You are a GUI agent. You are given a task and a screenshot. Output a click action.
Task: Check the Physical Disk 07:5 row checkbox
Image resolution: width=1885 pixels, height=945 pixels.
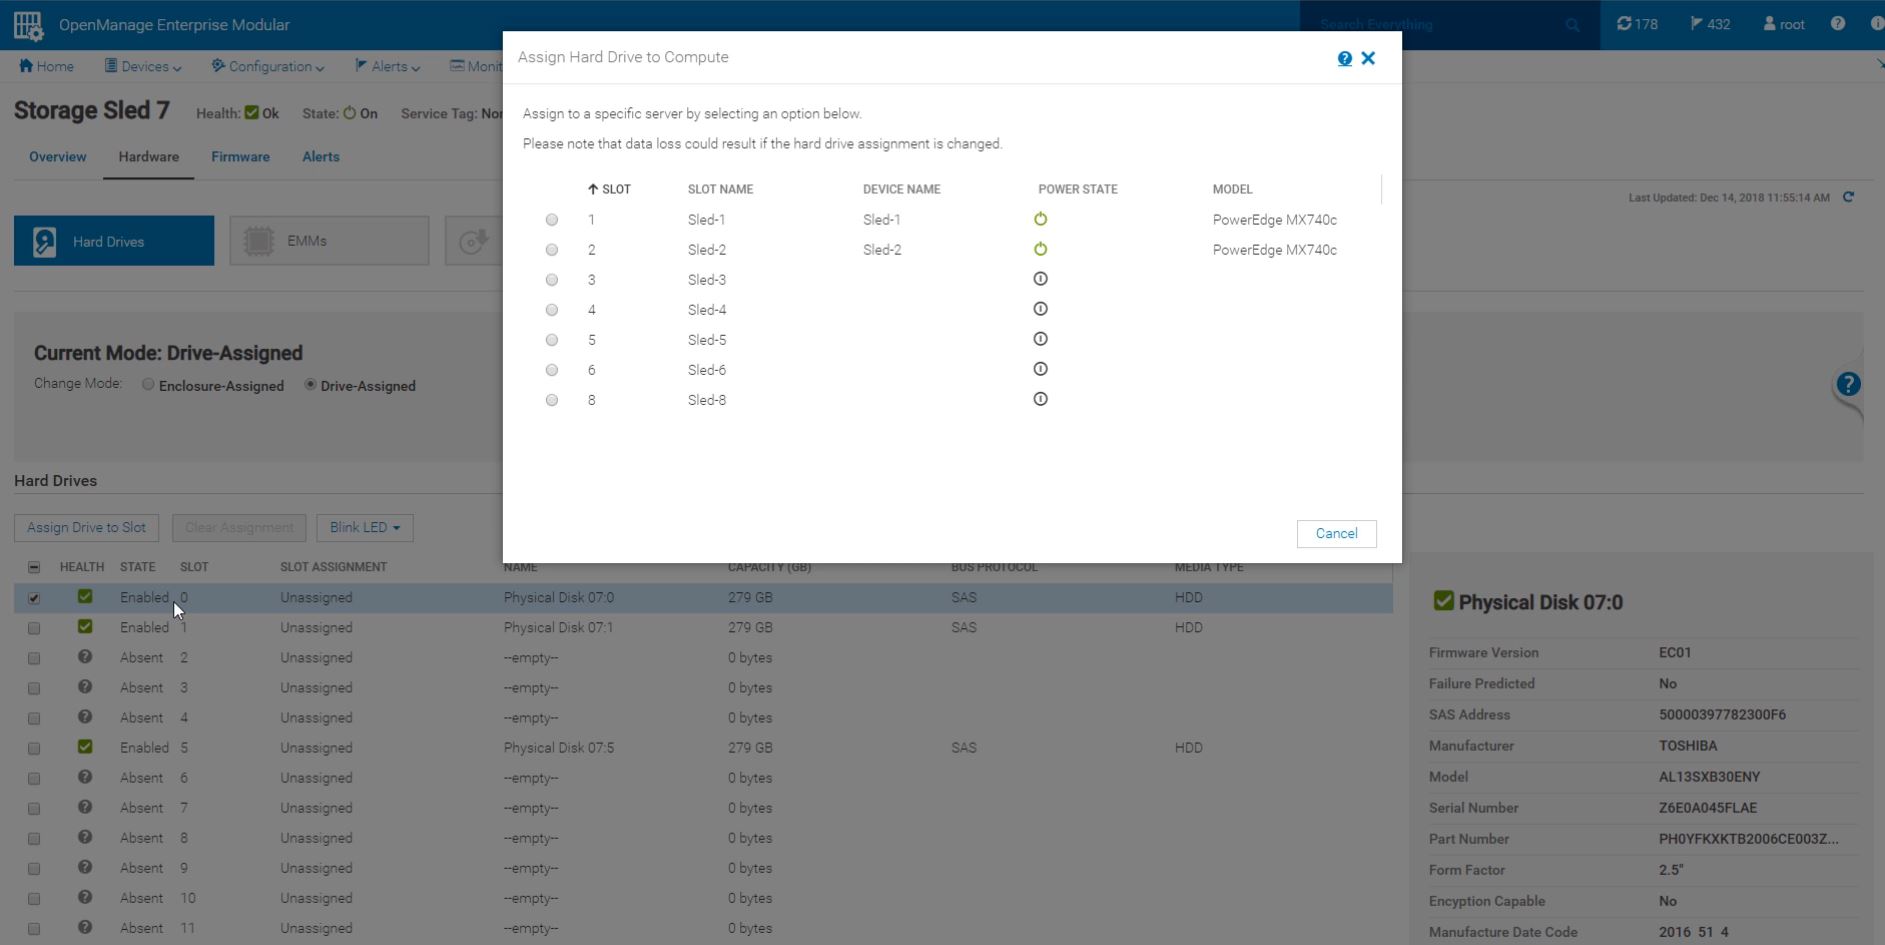(x=34, y=748)
